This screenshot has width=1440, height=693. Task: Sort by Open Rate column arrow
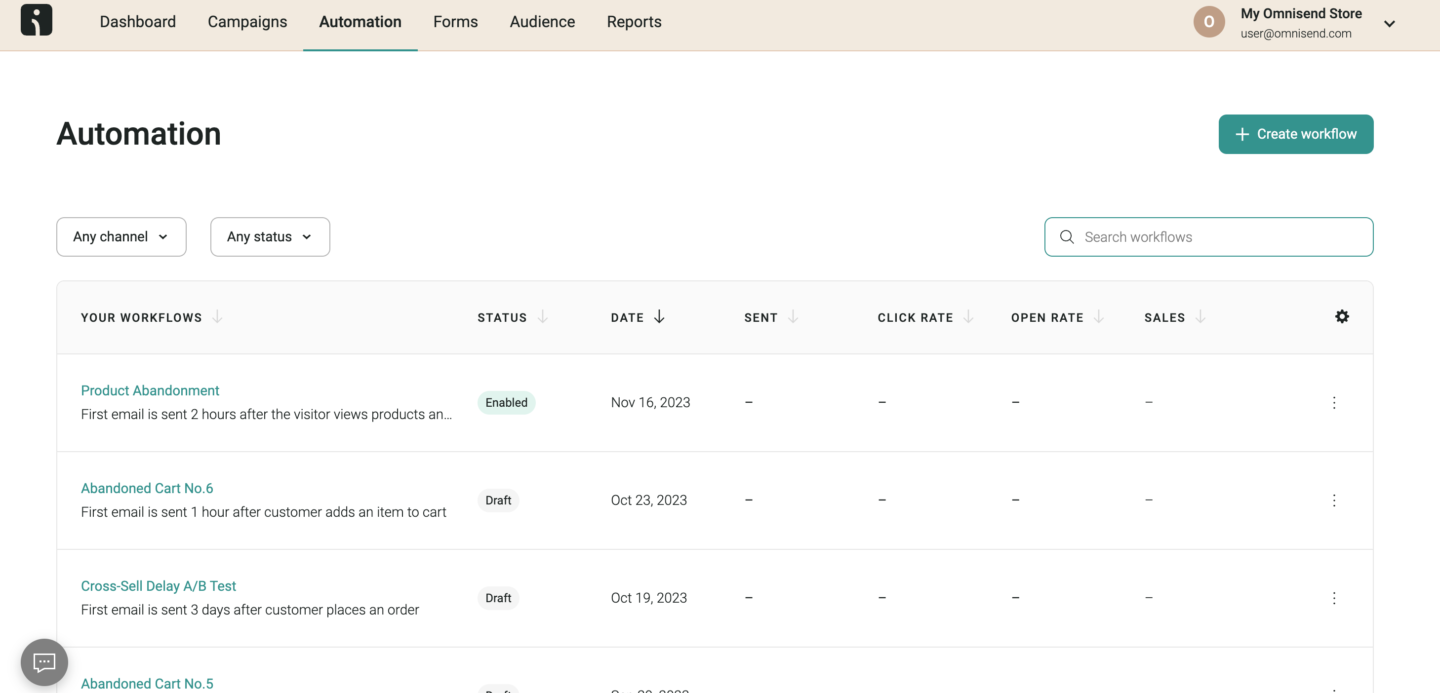pyautogui.click(x=1099, y=317)
